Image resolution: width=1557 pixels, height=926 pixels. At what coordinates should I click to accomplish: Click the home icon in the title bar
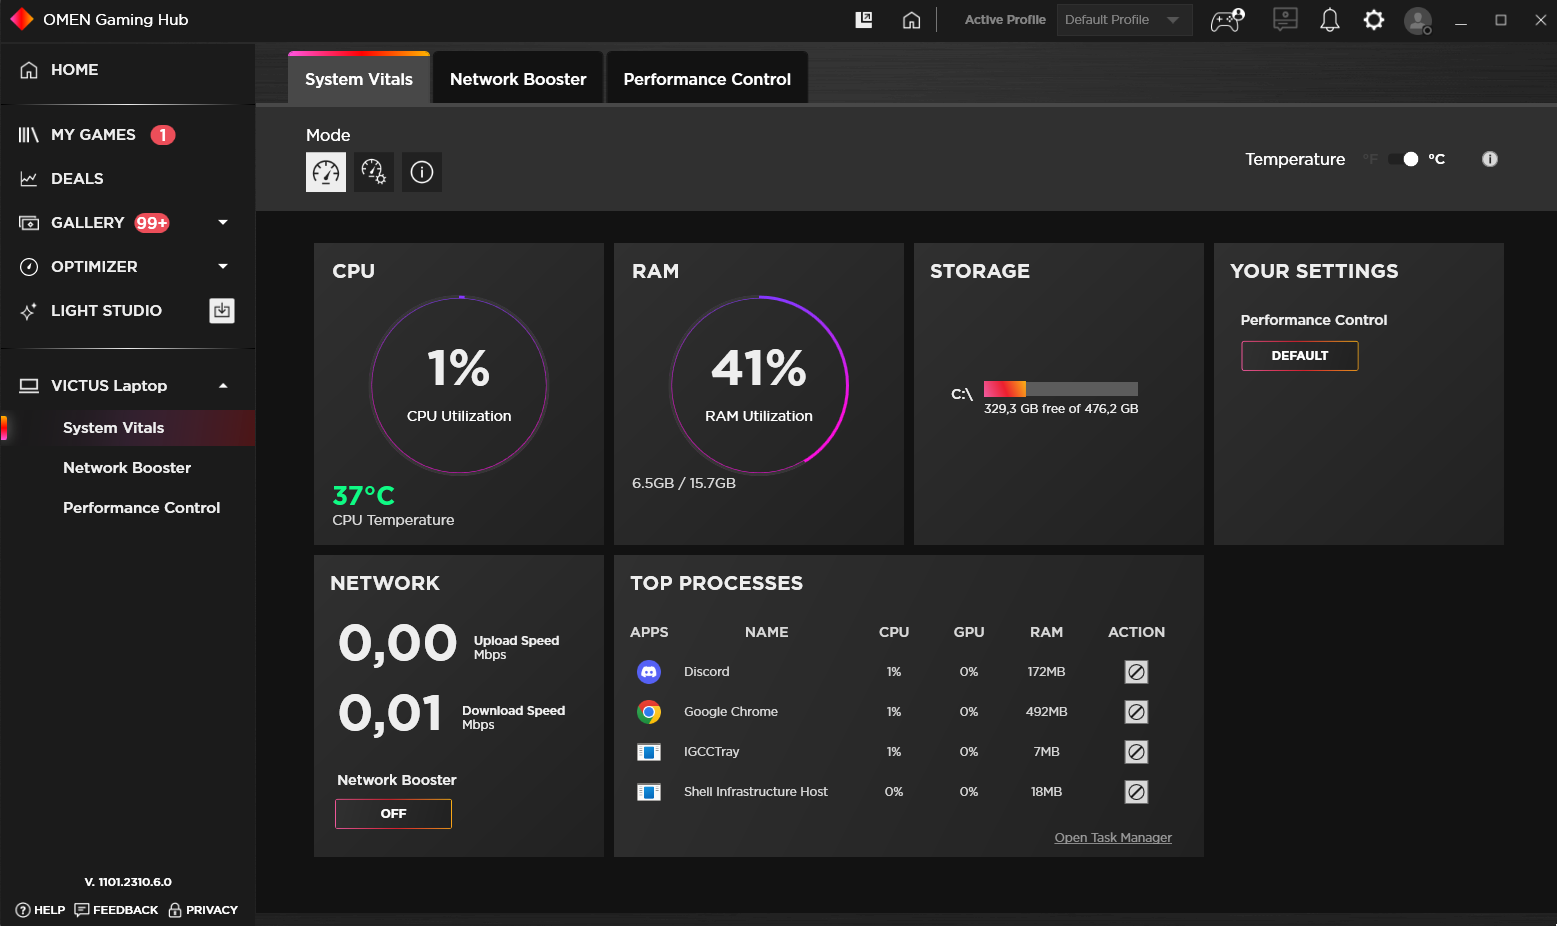pyautogui.click(x=911, y=20)
